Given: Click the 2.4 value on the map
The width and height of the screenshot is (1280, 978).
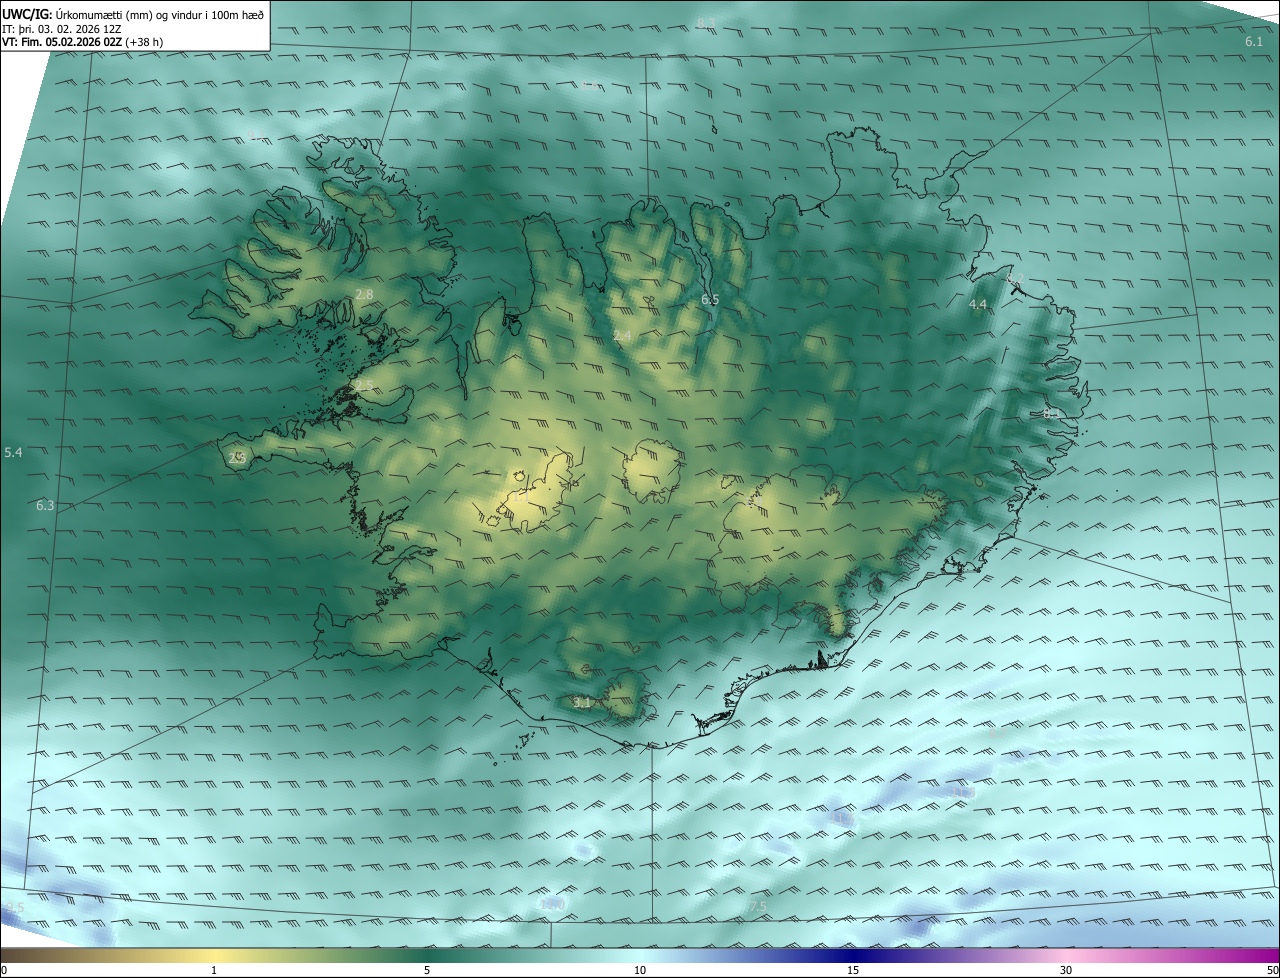Looking at the screenshot, I should coord(622,335).
